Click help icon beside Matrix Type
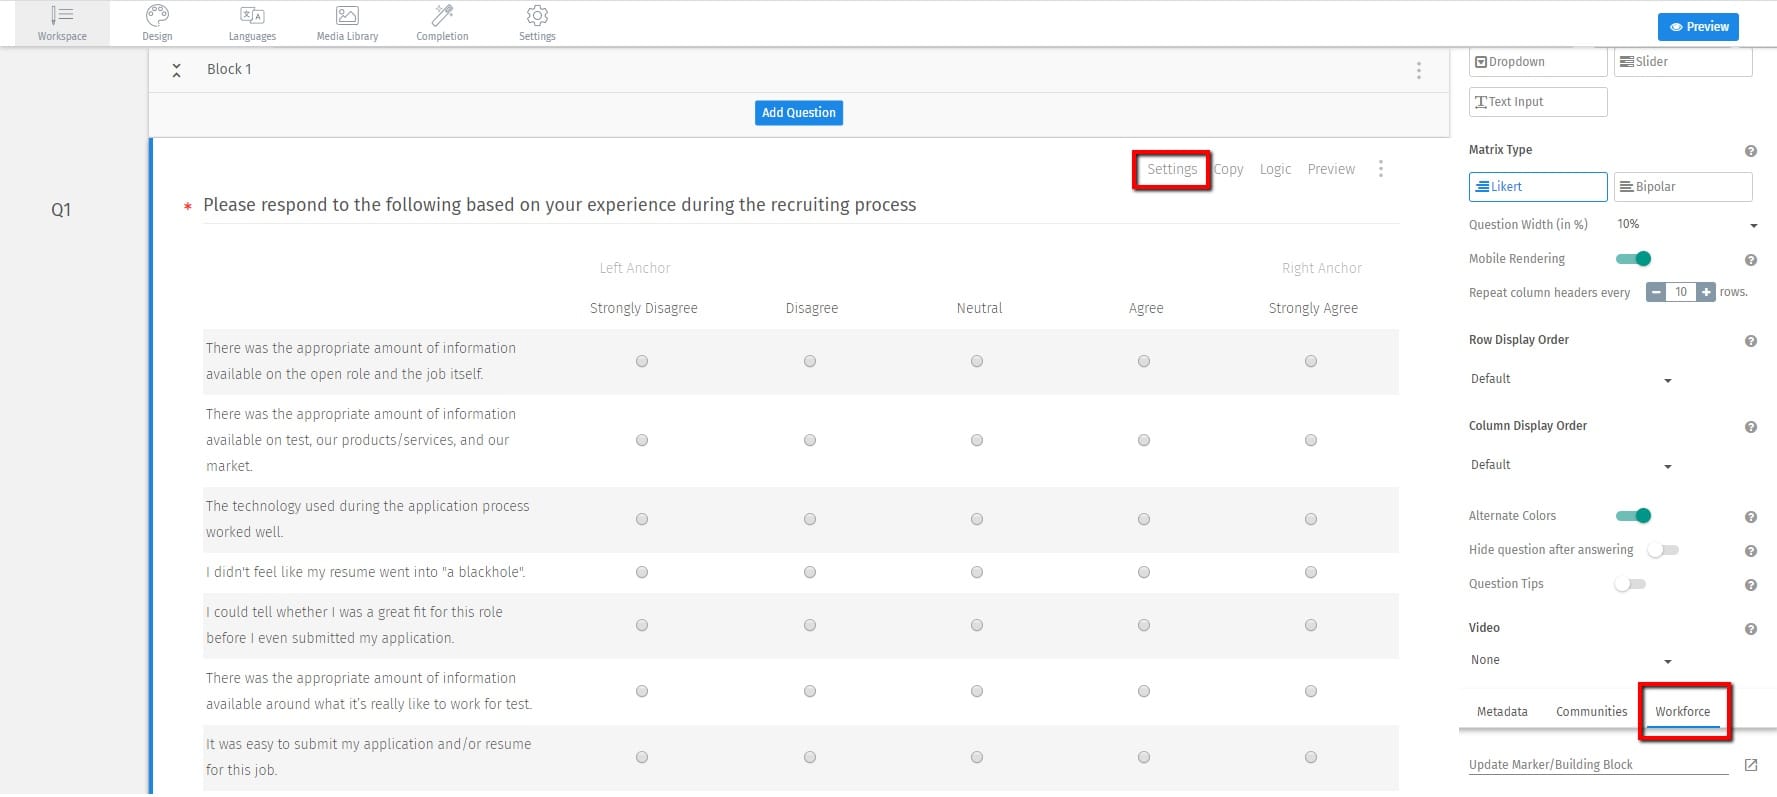 point(1750,151)
